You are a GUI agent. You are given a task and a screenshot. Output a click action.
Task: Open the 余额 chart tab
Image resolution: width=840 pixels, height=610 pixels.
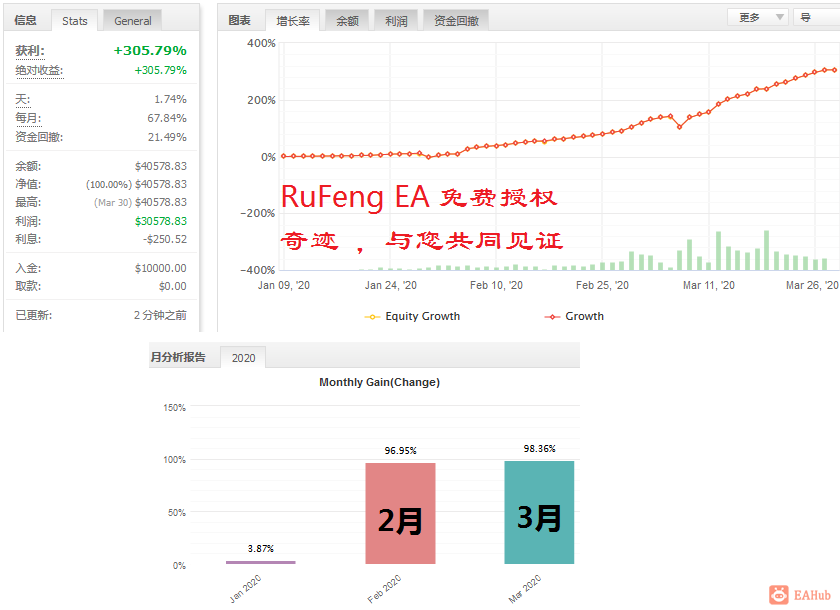coord(347,21)
